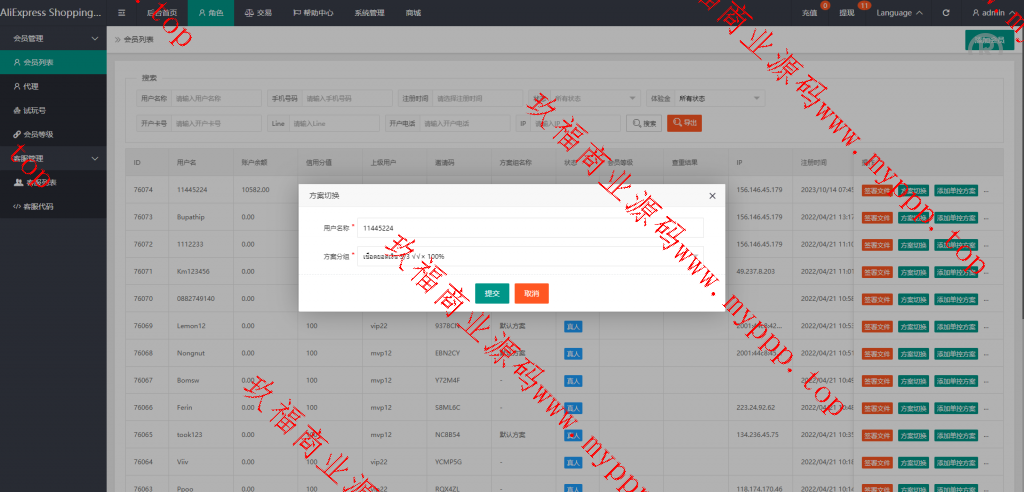This screenshot has height=492, width=1024.
Task: Click the green 提交 submit button
Action: tap(491, 294)
